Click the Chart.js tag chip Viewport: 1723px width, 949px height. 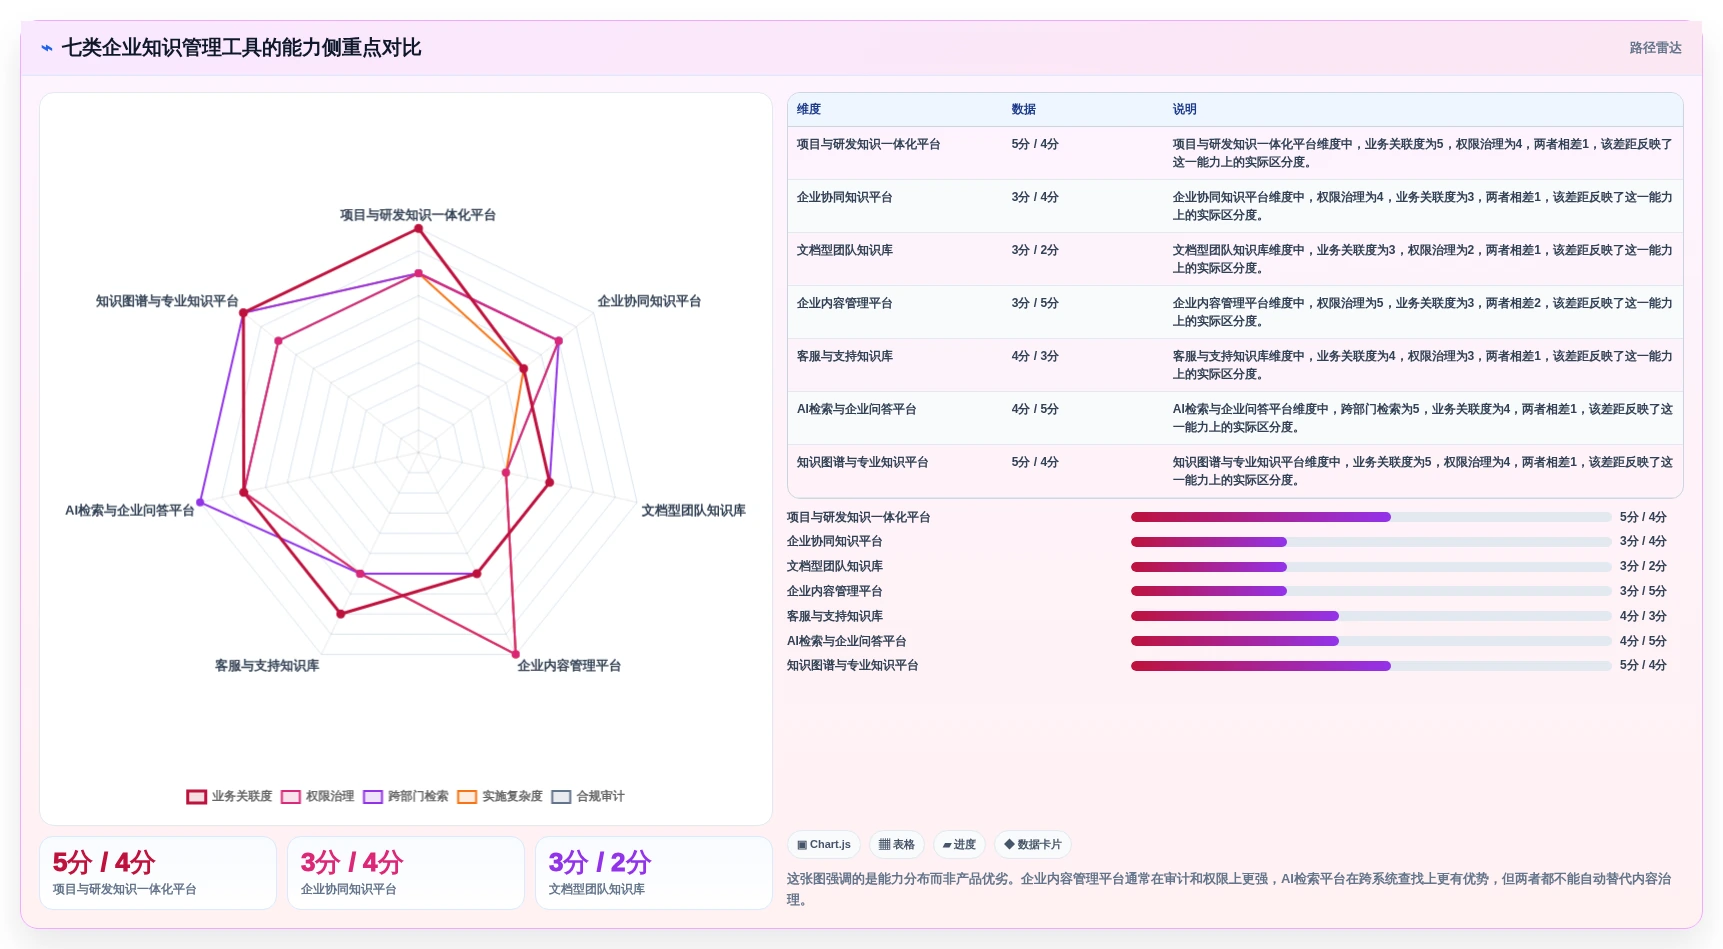[x=824, y=845]
